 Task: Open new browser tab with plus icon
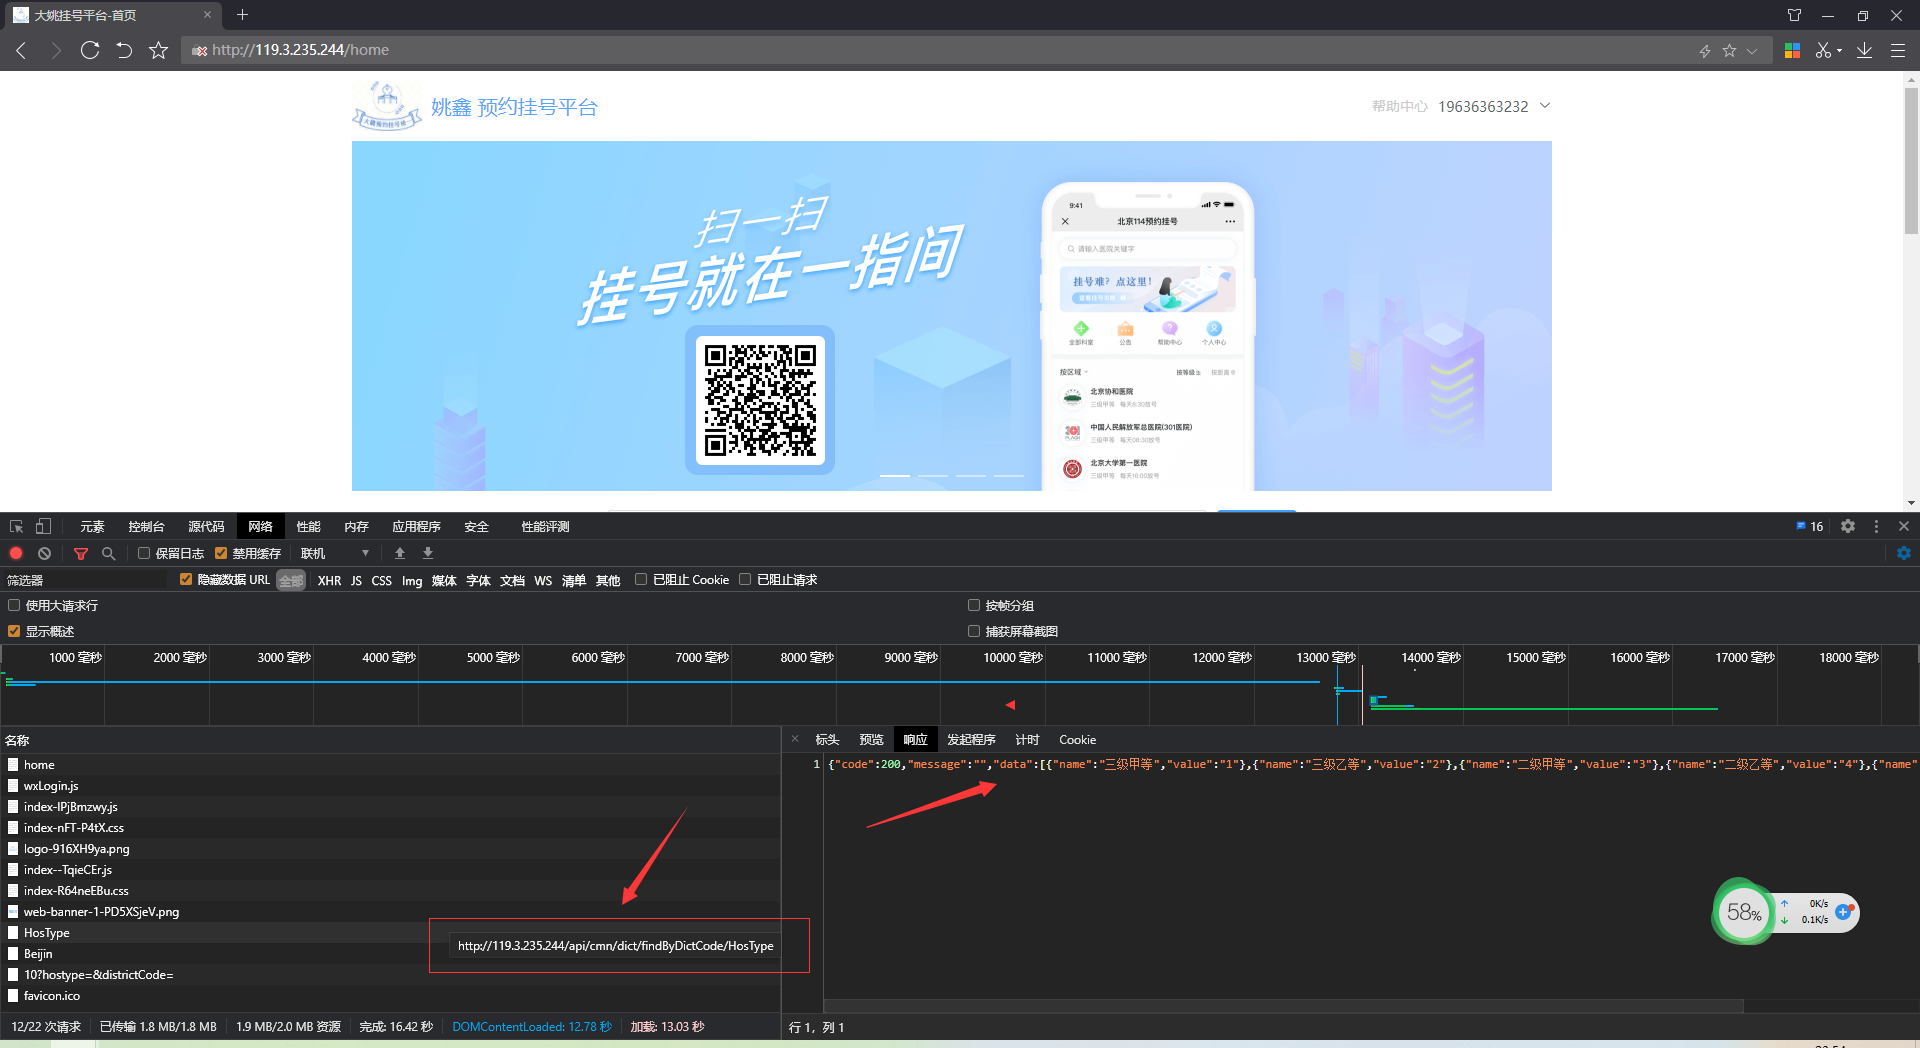242,15
